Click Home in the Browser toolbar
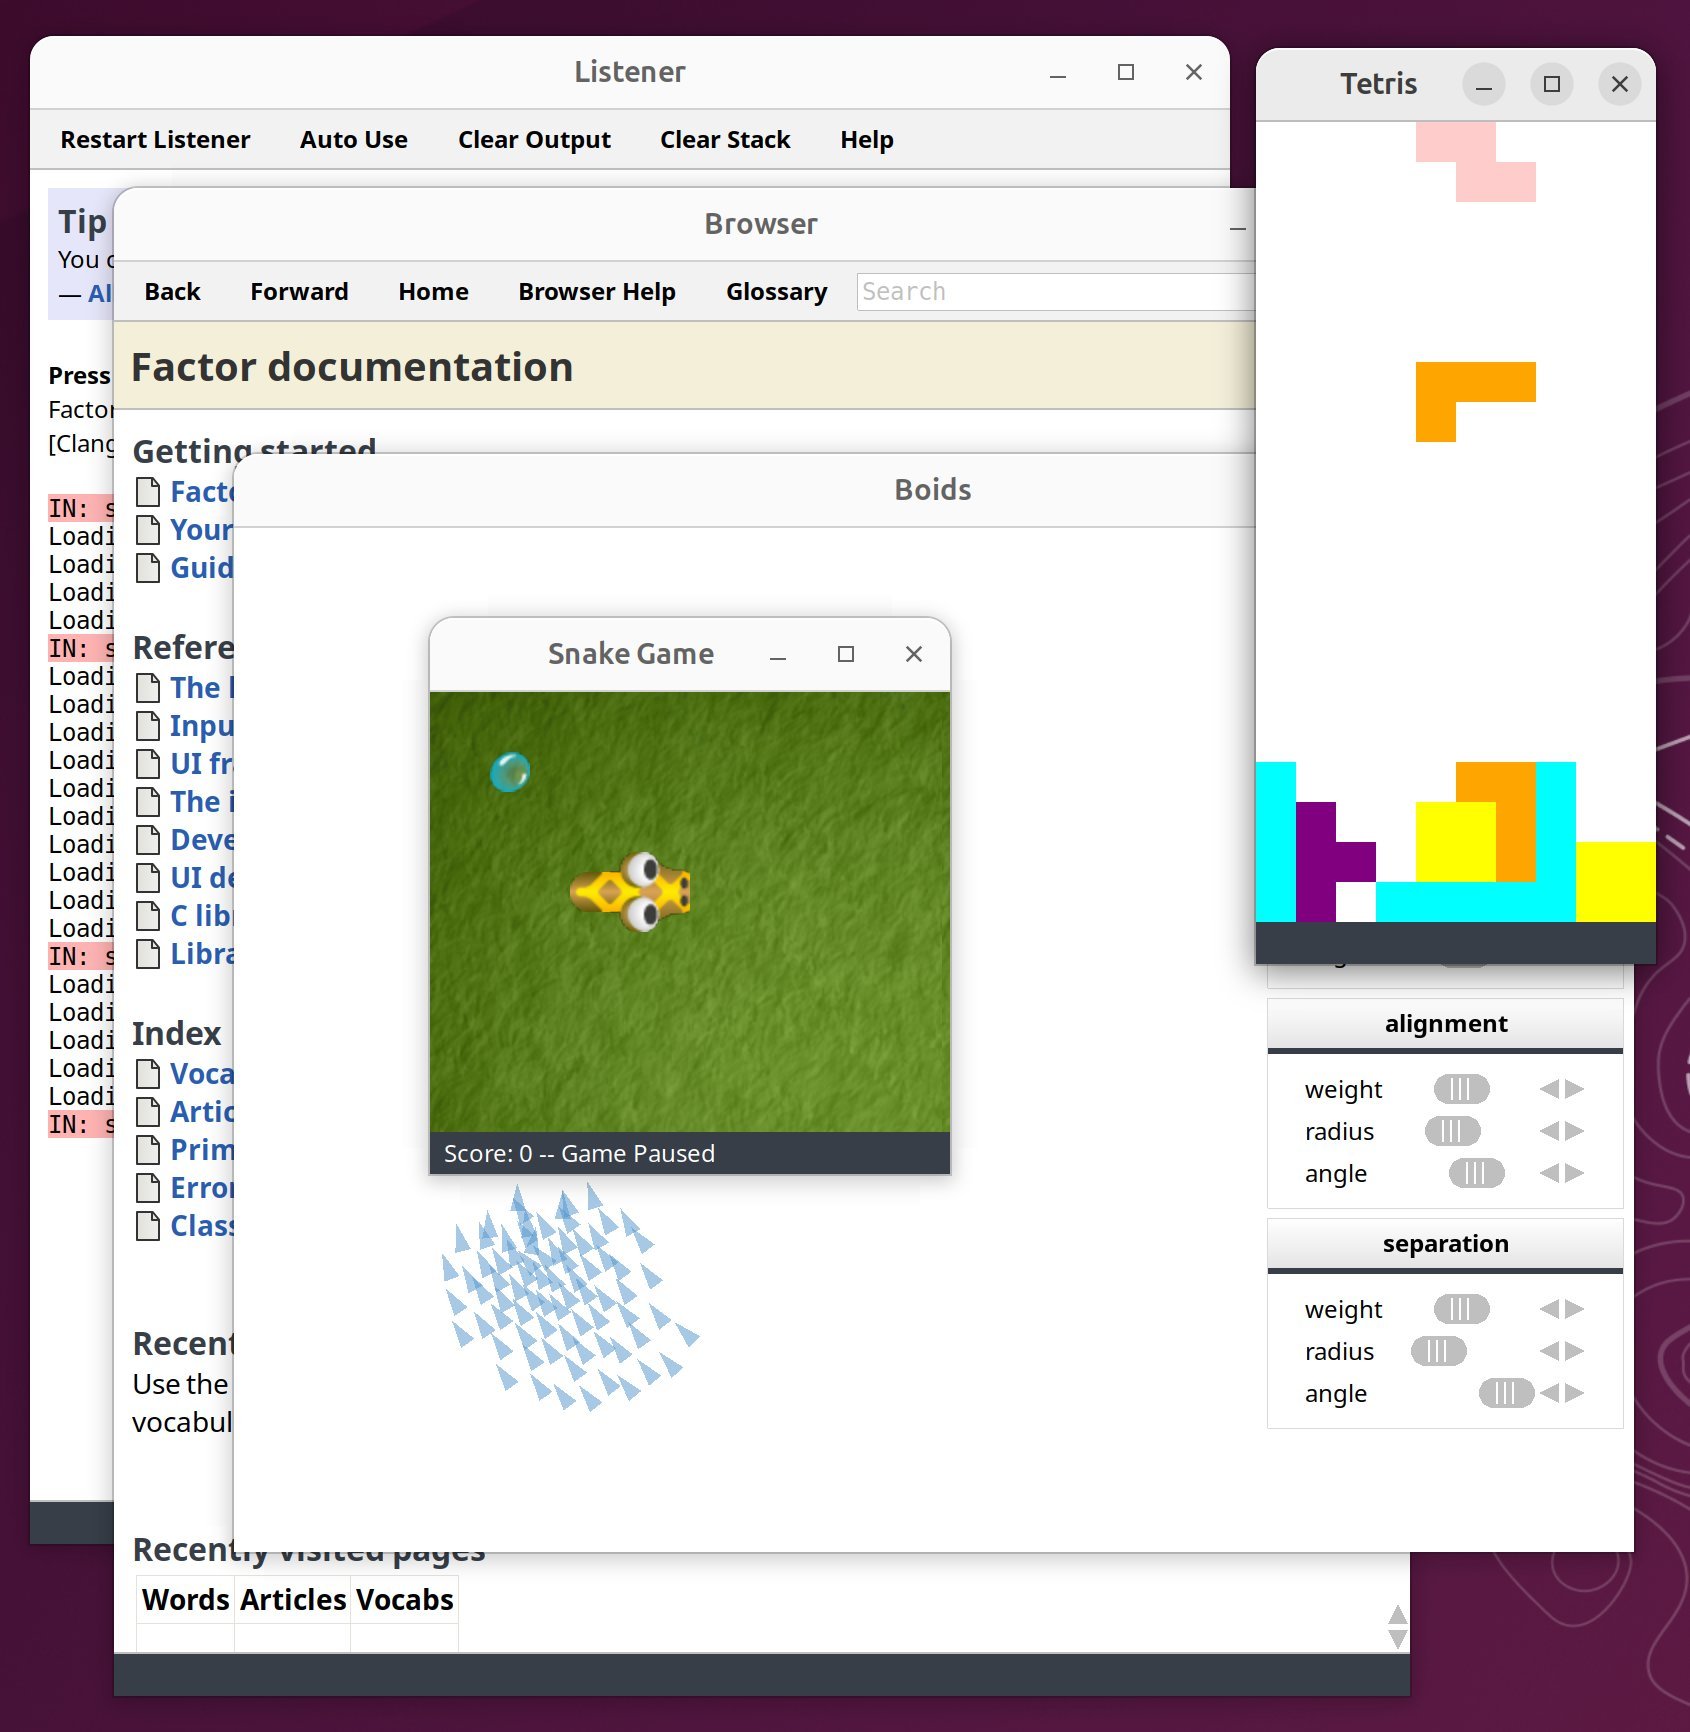The height and width of the screenshot is (1732, 1690). coord(432,291)
